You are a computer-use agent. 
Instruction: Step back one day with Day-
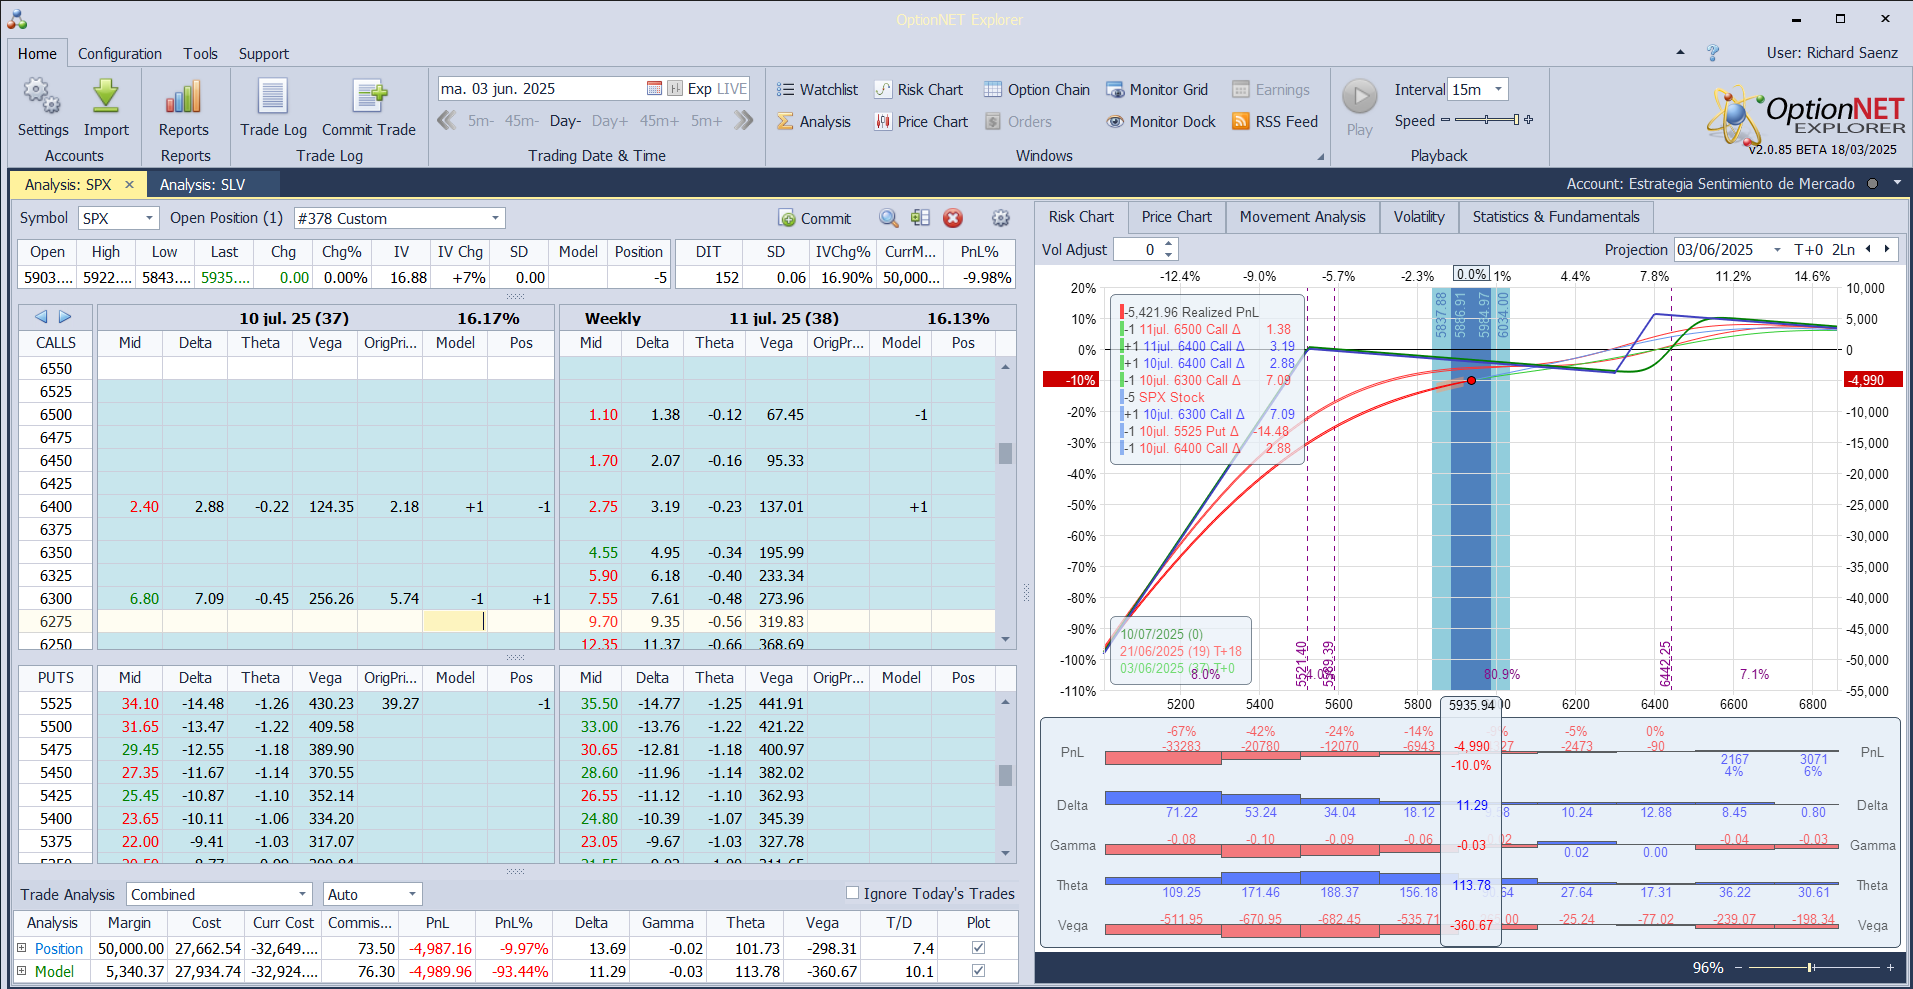pyautogui.click(x=565, y=120)
